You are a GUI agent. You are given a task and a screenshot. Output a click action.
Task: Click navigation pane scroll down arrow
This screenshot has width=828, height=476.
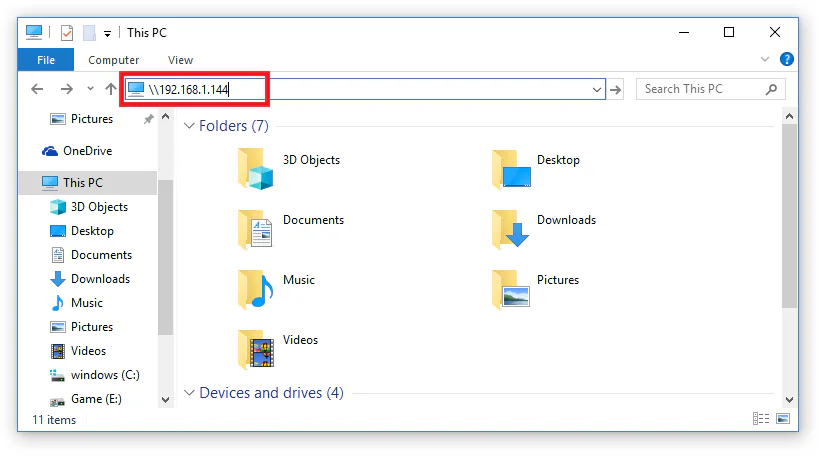pos(165,400)
